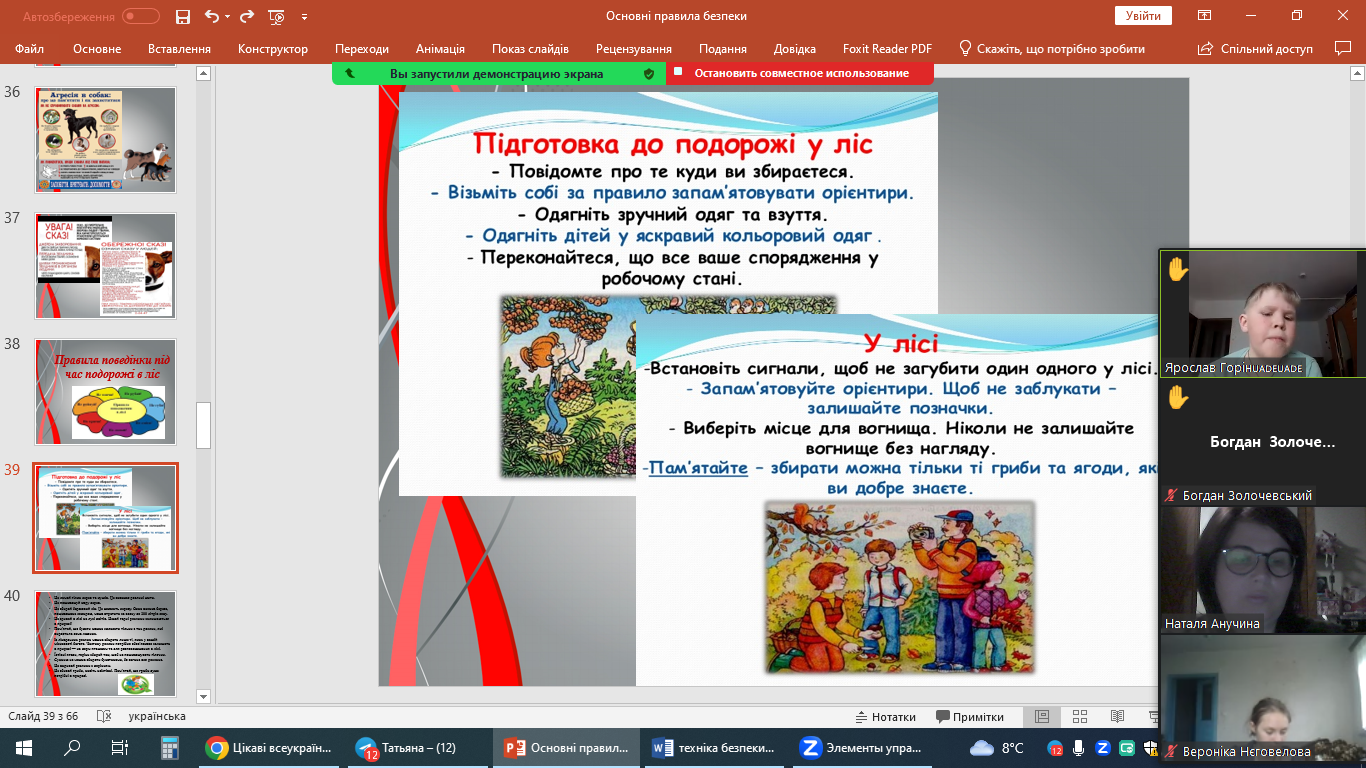The width and height of the screenshot is (1366, 768).
Task: Open Calculator icon on taskbar
Action: point(169,747)
